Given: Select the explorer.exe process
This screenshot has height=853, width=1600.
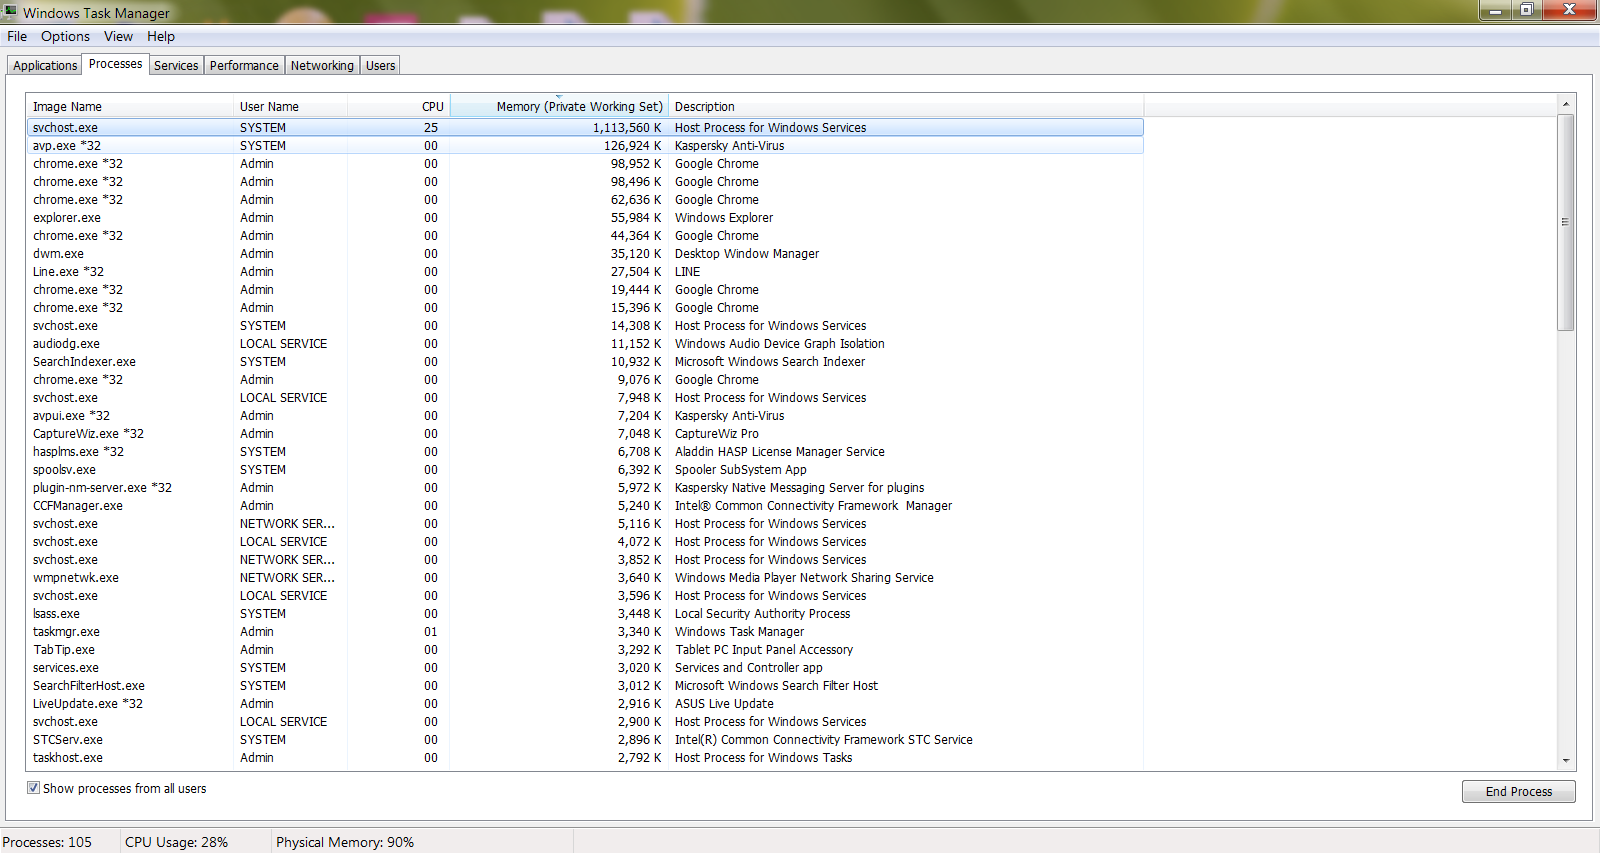Looking at the screenshot, I should tap(585, 217).
